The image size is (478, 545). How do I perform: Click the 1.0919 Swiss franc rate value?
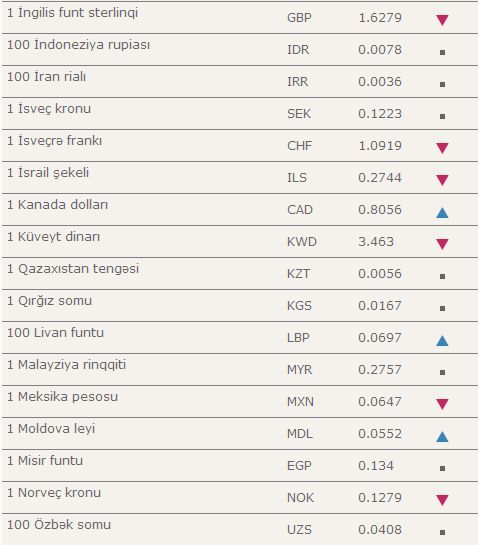[x=380, y=146]
